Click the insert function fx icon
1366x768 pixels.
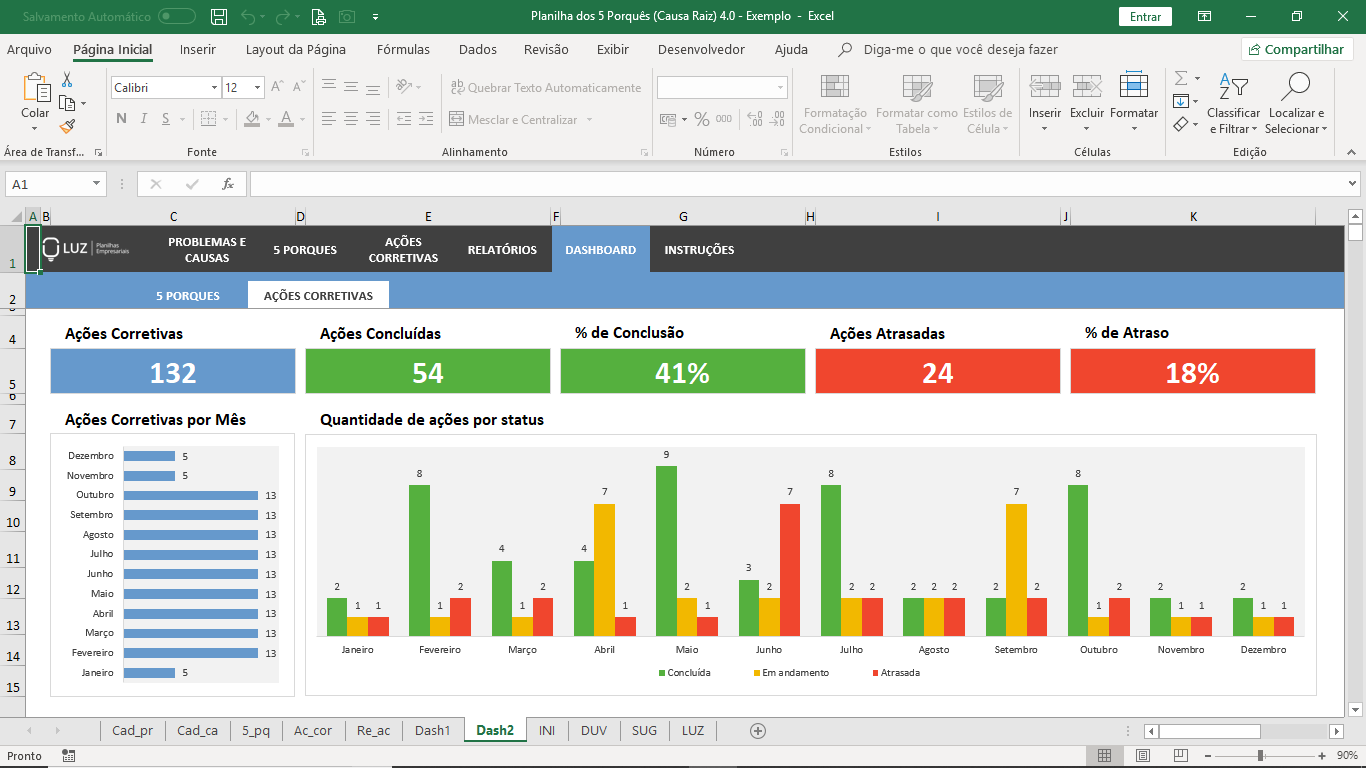coord(228,184)
